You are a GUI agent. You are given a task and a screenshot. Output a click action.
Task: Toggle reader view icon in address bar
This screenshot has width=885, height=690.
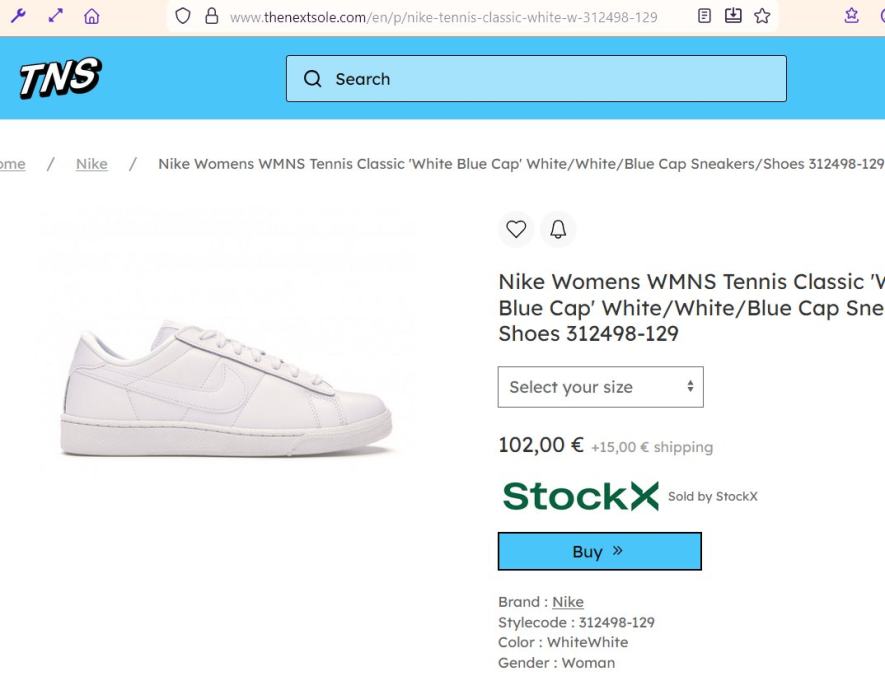click(705, 16)
